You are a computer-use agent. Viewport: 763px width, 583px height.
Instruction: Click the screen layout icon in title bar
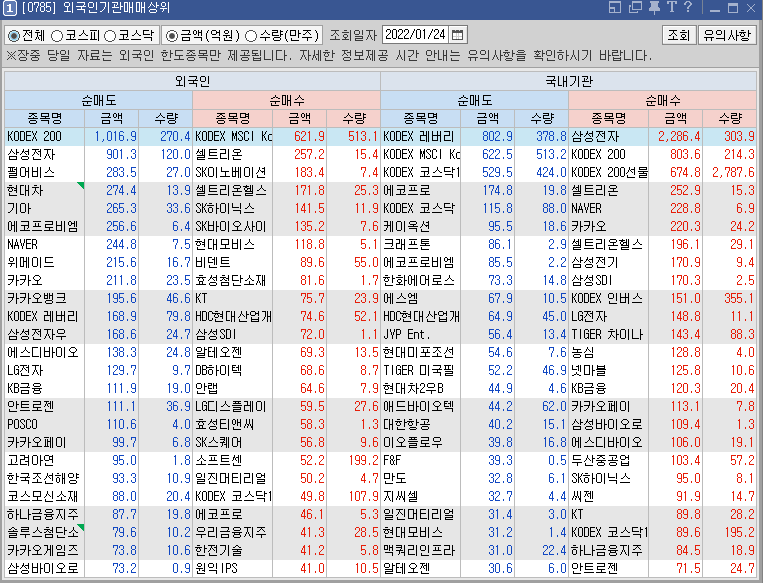pyautogui.click(x=613, y=9)
